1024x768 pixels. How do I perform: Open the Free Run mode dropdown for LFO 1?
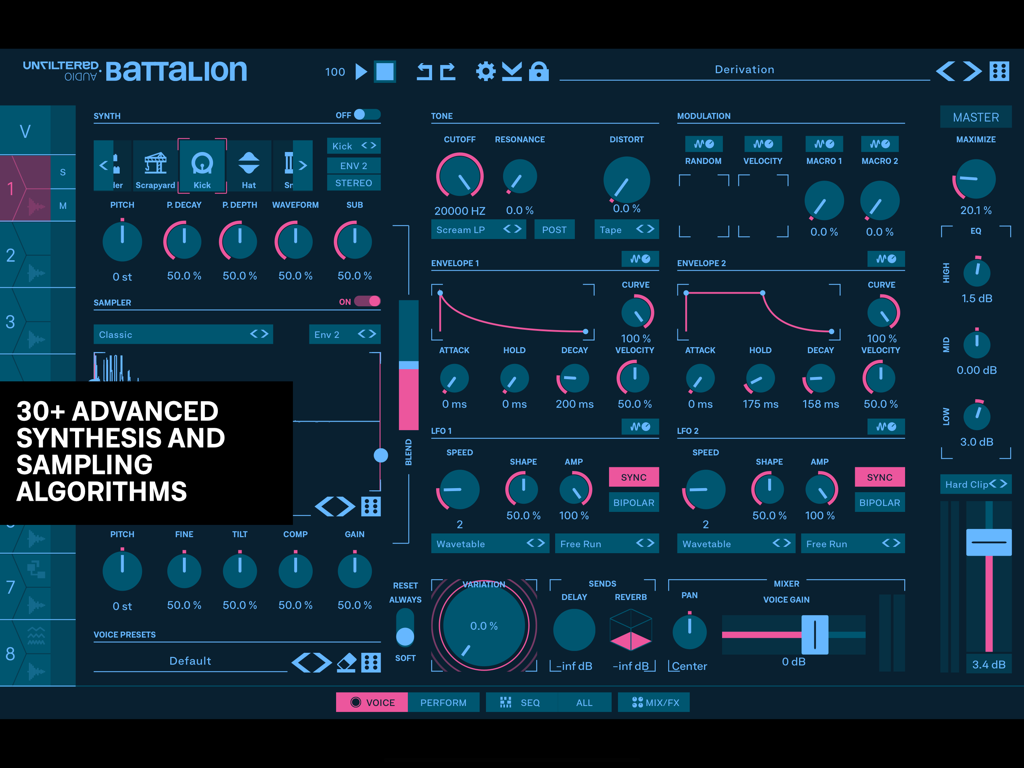pos(607,543)
